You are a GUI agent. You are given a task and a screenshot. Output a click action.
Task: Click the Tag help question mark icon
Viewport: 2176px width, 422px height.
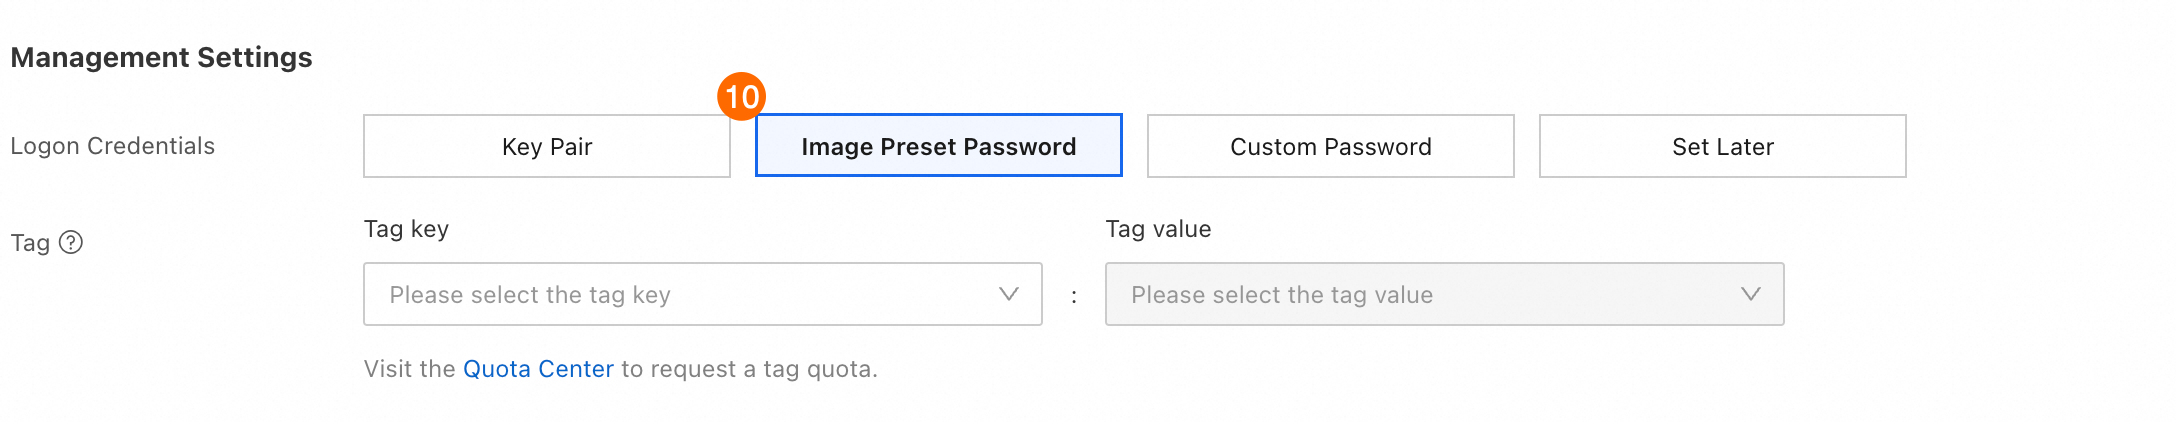71,243
